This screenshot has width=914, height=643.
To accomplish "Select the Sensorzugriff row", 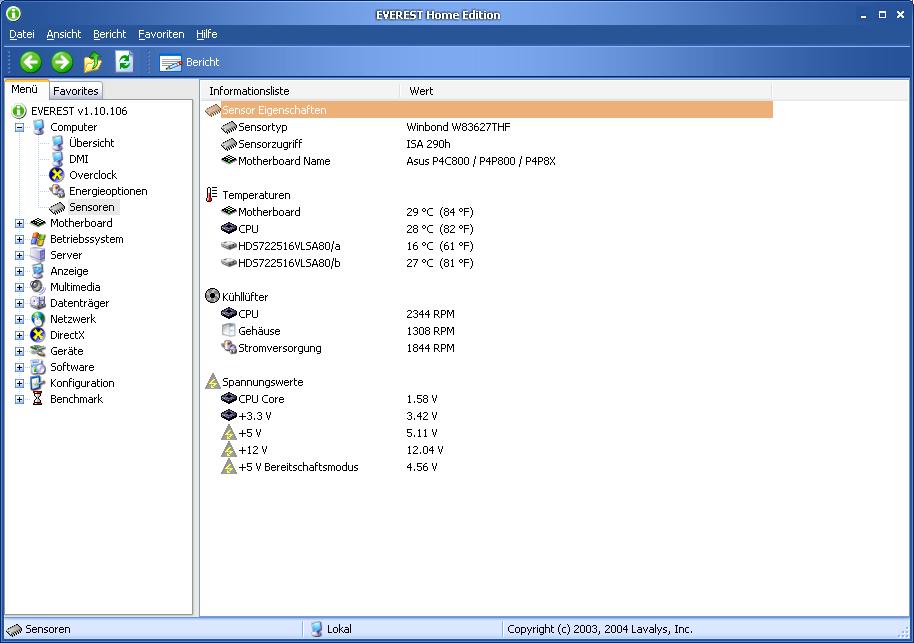I will pos(488,144).
